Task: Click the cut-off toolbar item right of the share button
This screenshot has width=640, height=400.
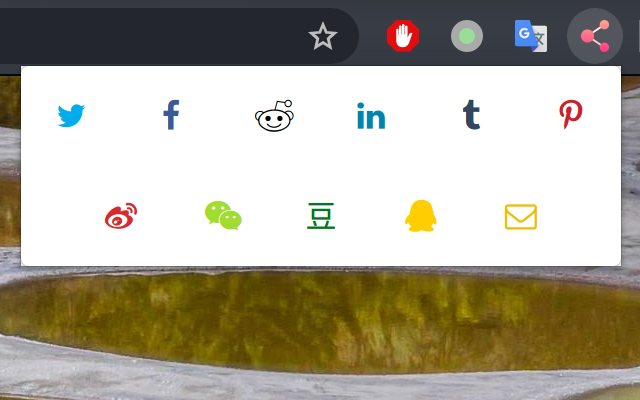Action: coord(639,36)
